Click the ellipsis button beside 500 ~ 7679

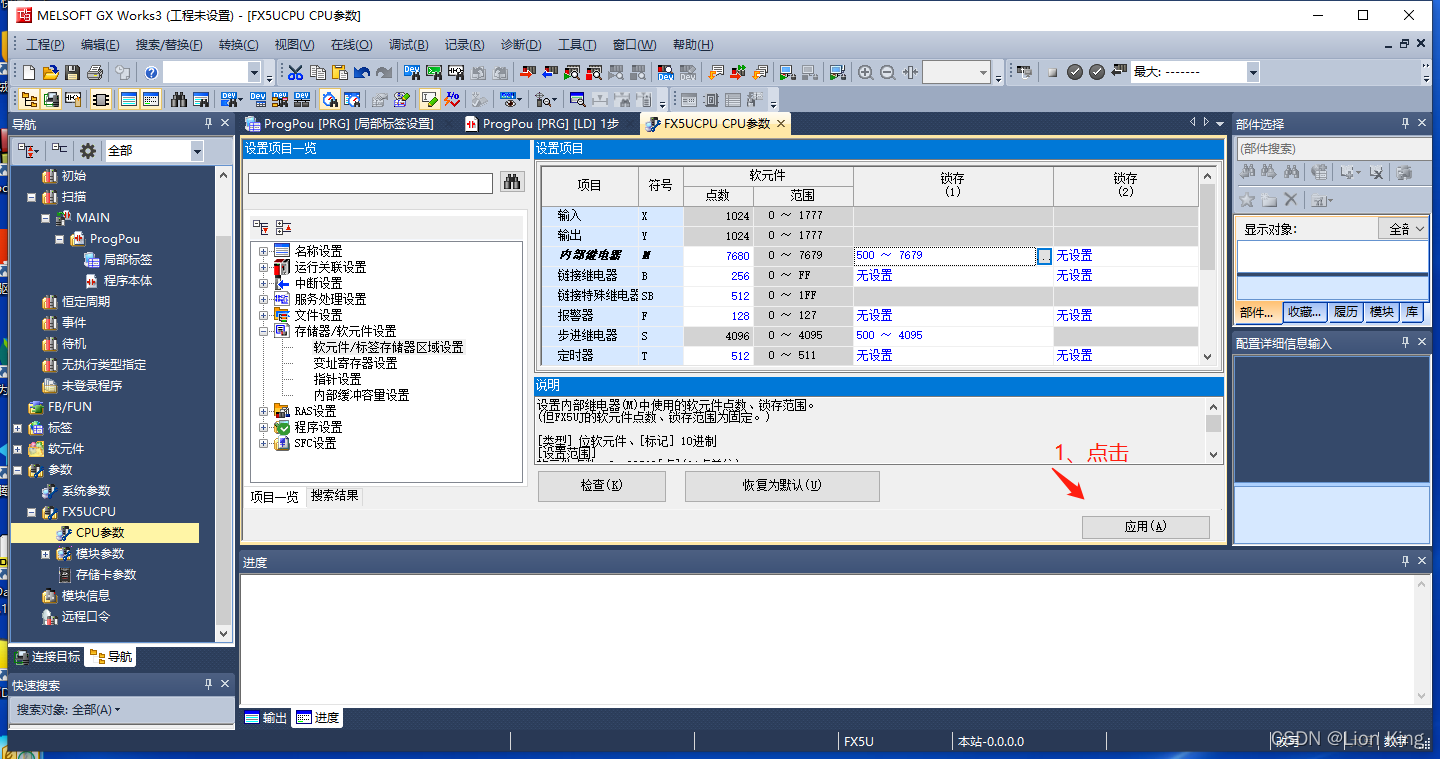tap(1044, 256)
